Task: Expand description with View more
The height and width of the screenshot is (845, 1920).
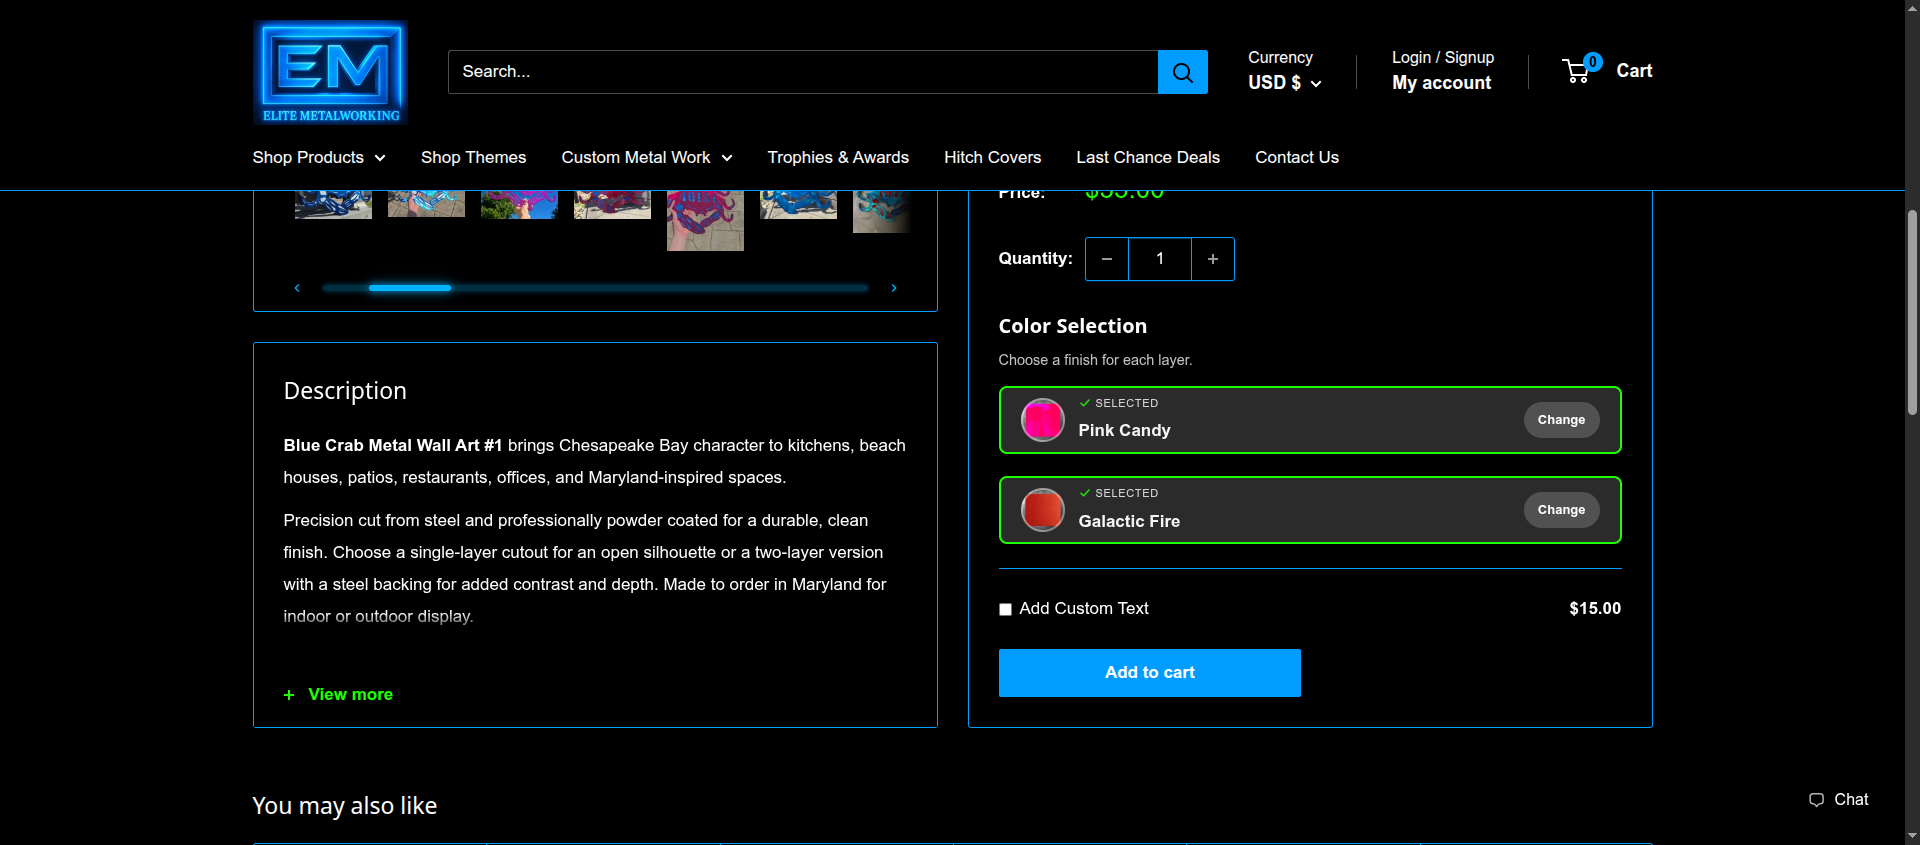Action: 338,694
